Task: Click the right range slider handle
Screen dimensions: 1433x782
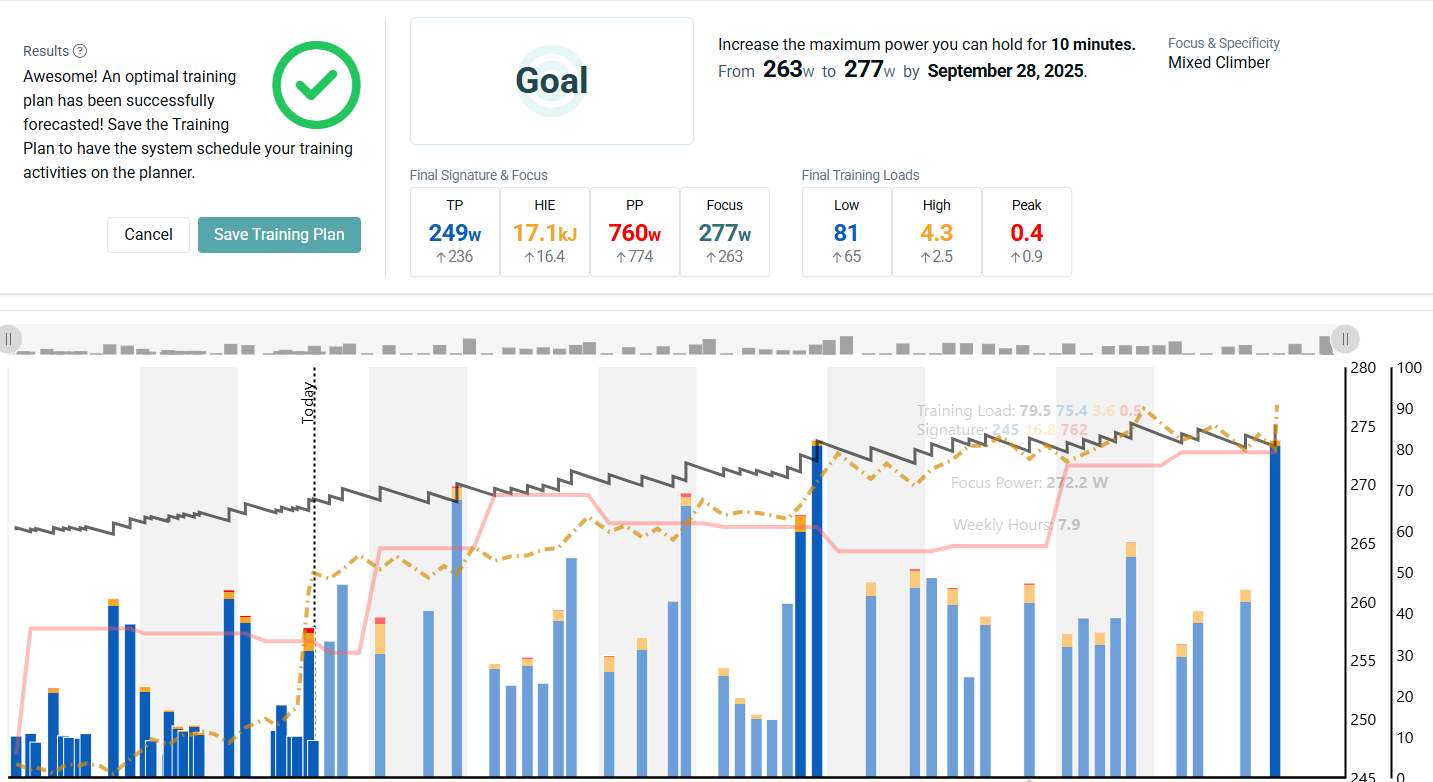Action: [1345, 339]
